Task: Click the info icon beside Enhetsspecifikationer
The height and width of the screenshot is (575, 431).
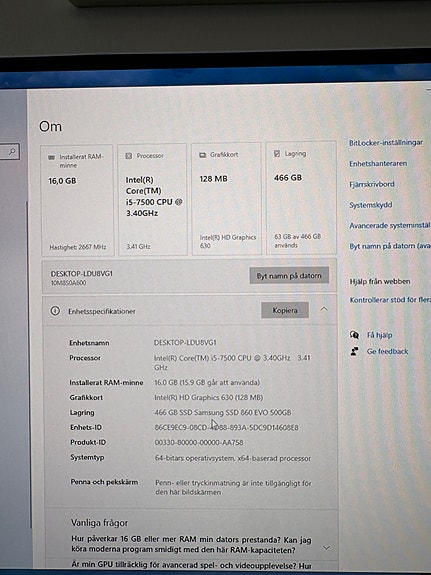Action: click(55, 311)
